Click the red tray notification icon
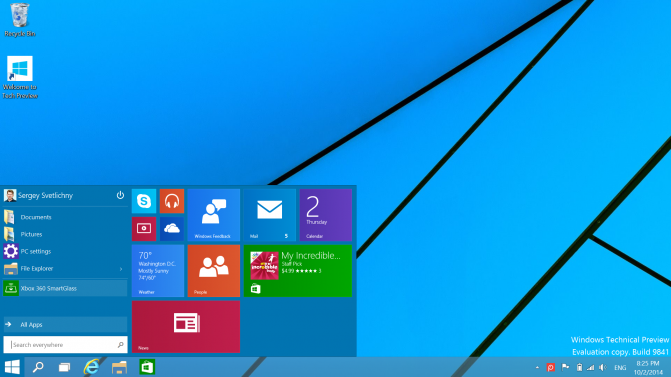 click(551, 367)
